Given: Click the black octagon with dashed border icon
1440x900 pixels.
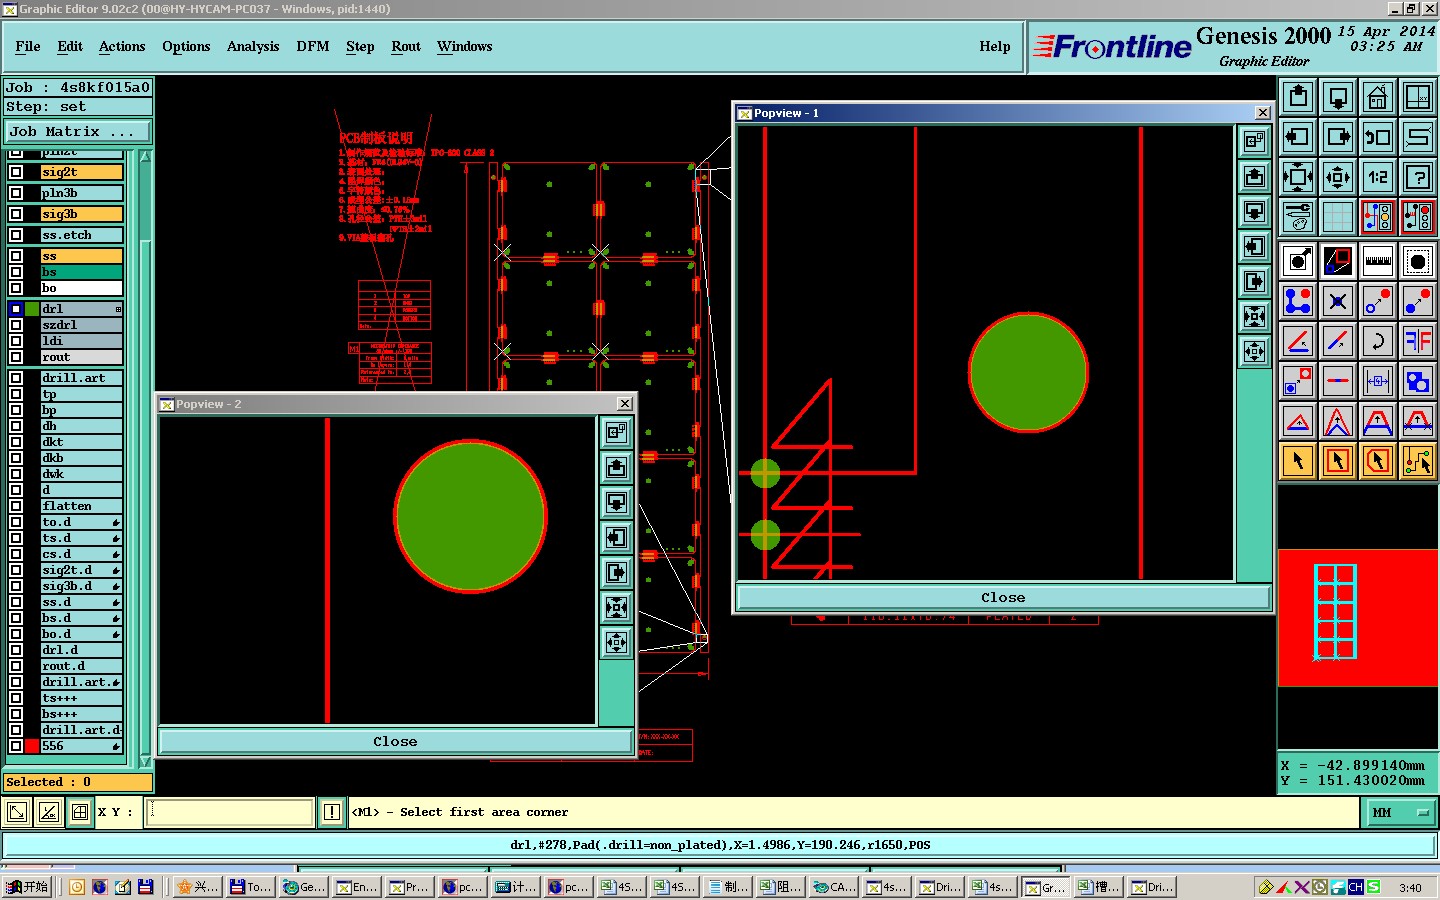Looking at the screenshot, I should [1418, 261].
